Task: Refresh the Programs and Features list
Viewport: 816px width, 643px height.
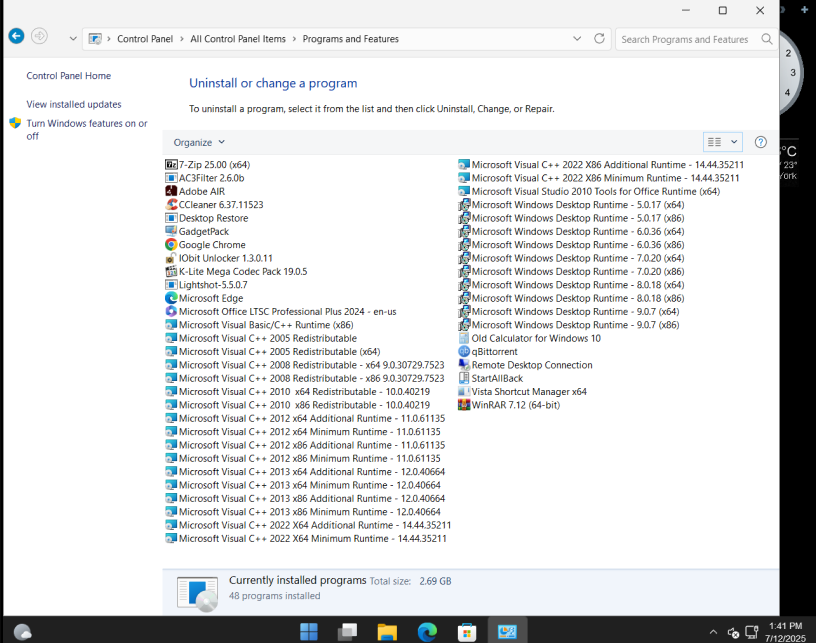Action: coord(600,38)
